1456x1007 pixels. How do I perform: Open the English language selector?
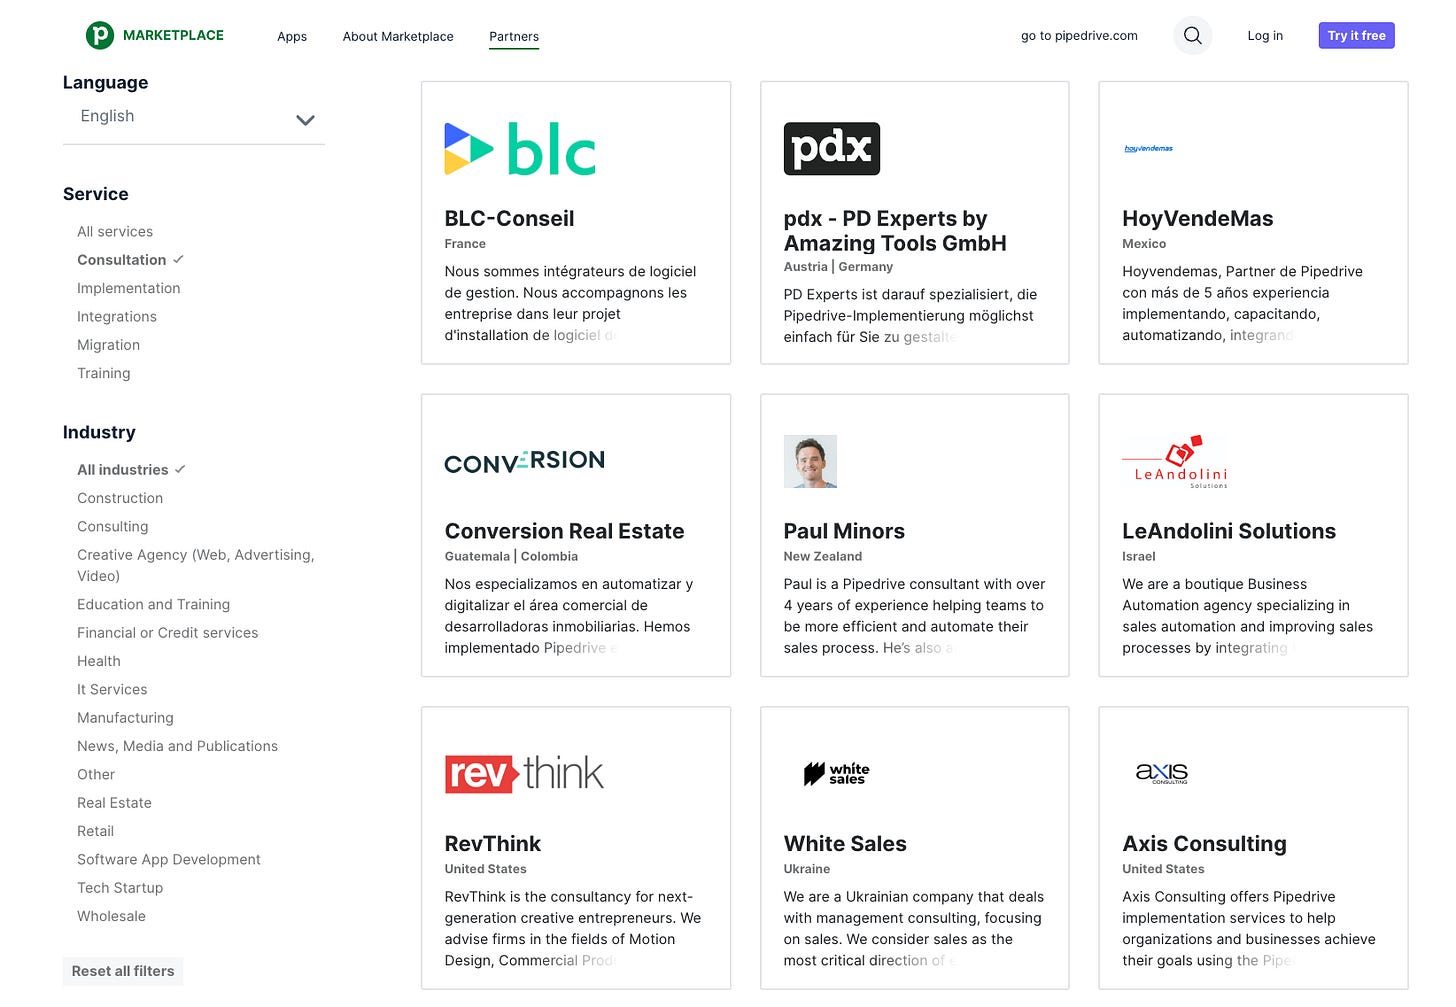click(x=194, y=118)
